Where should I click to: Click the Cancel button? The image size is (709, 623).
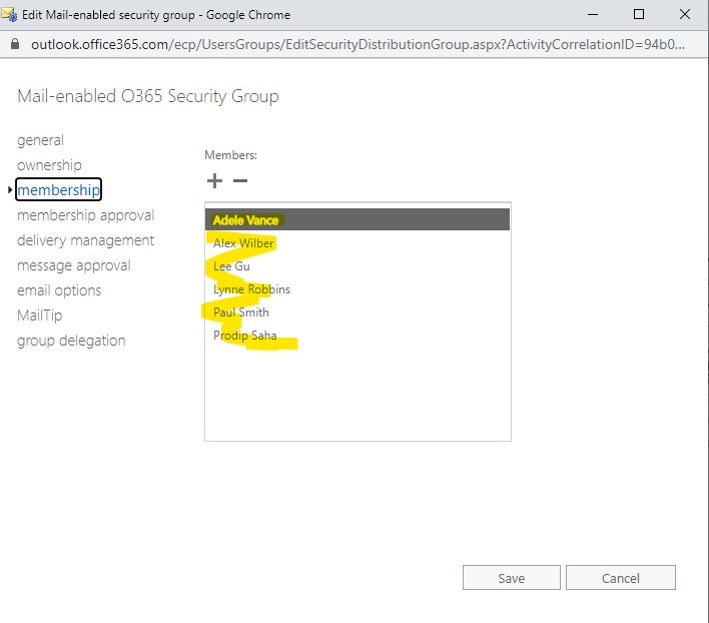click(x=621, y=578)
